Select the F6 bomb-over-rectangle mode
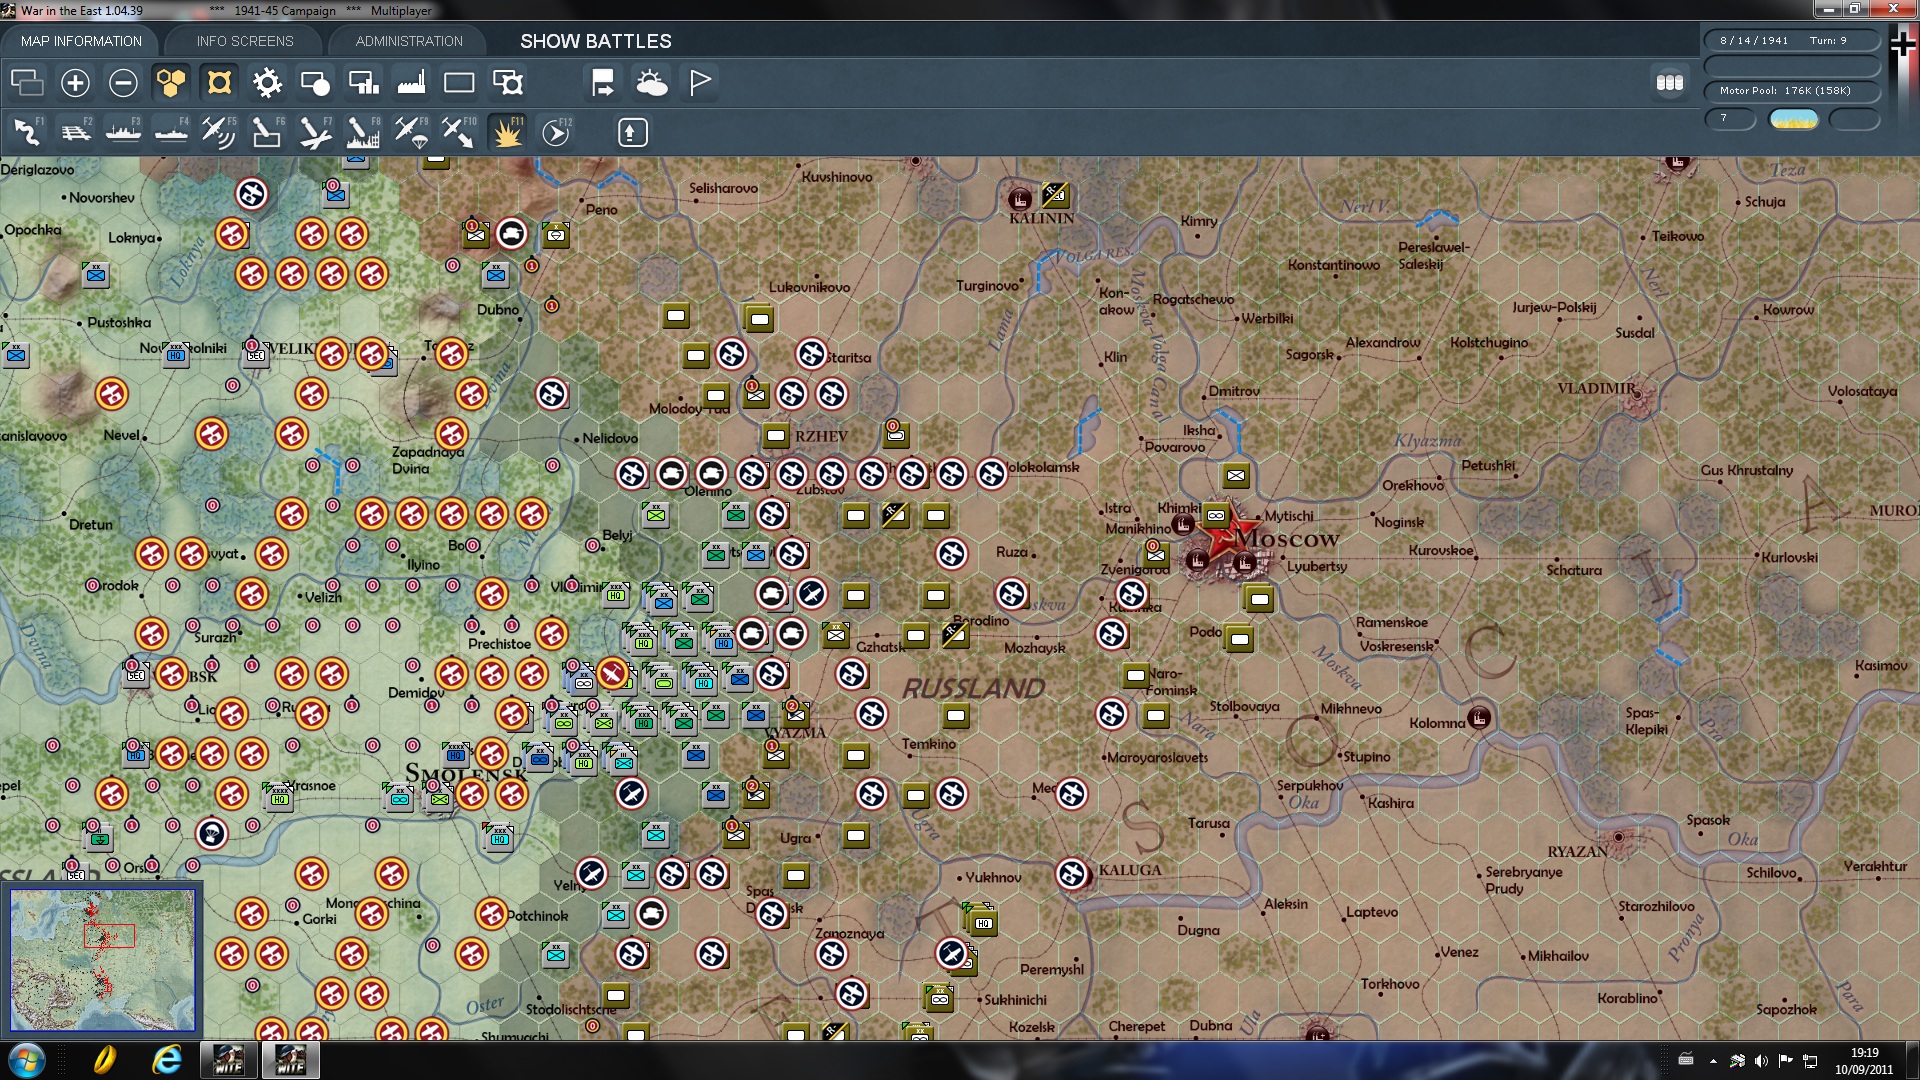This screenshot has width=1920, height=1080. pyautogui.click(x=267, y=132)
